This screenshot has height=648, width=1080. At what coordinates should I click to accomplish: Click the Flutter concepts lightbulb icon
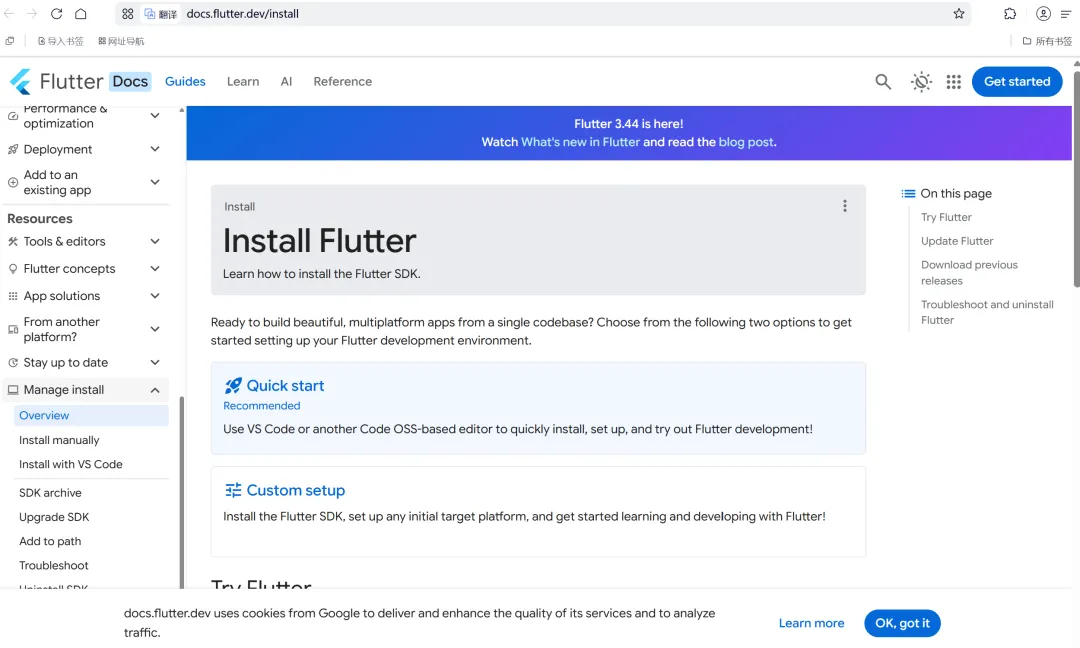point(12,269)
